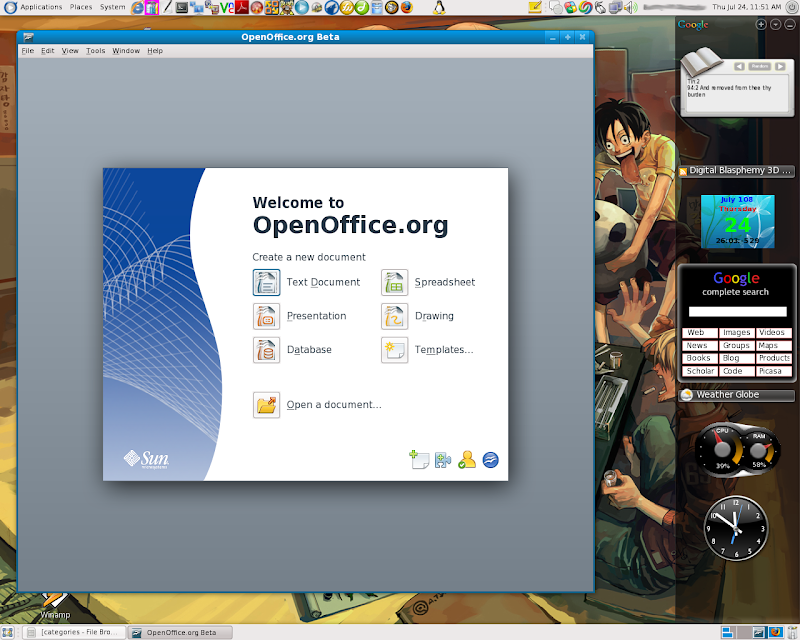Viewport: 800px width, 640px height.
Task: Open the View menu
Action: [70, 51]
